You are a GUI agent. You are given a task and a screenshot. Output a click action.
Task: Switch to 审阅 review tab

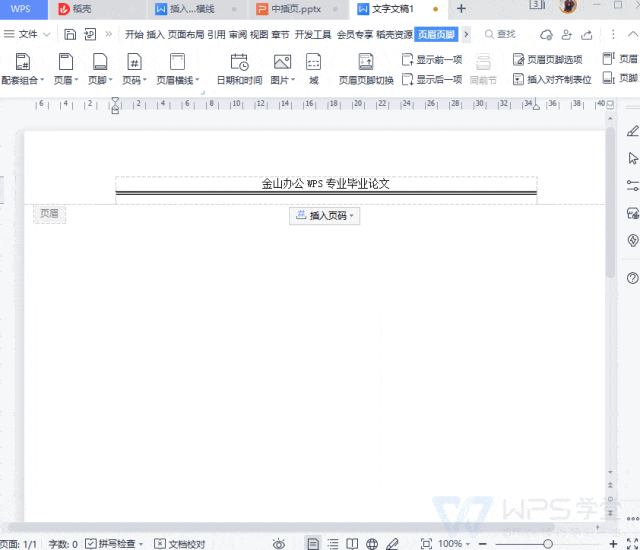tap(238, 34)
